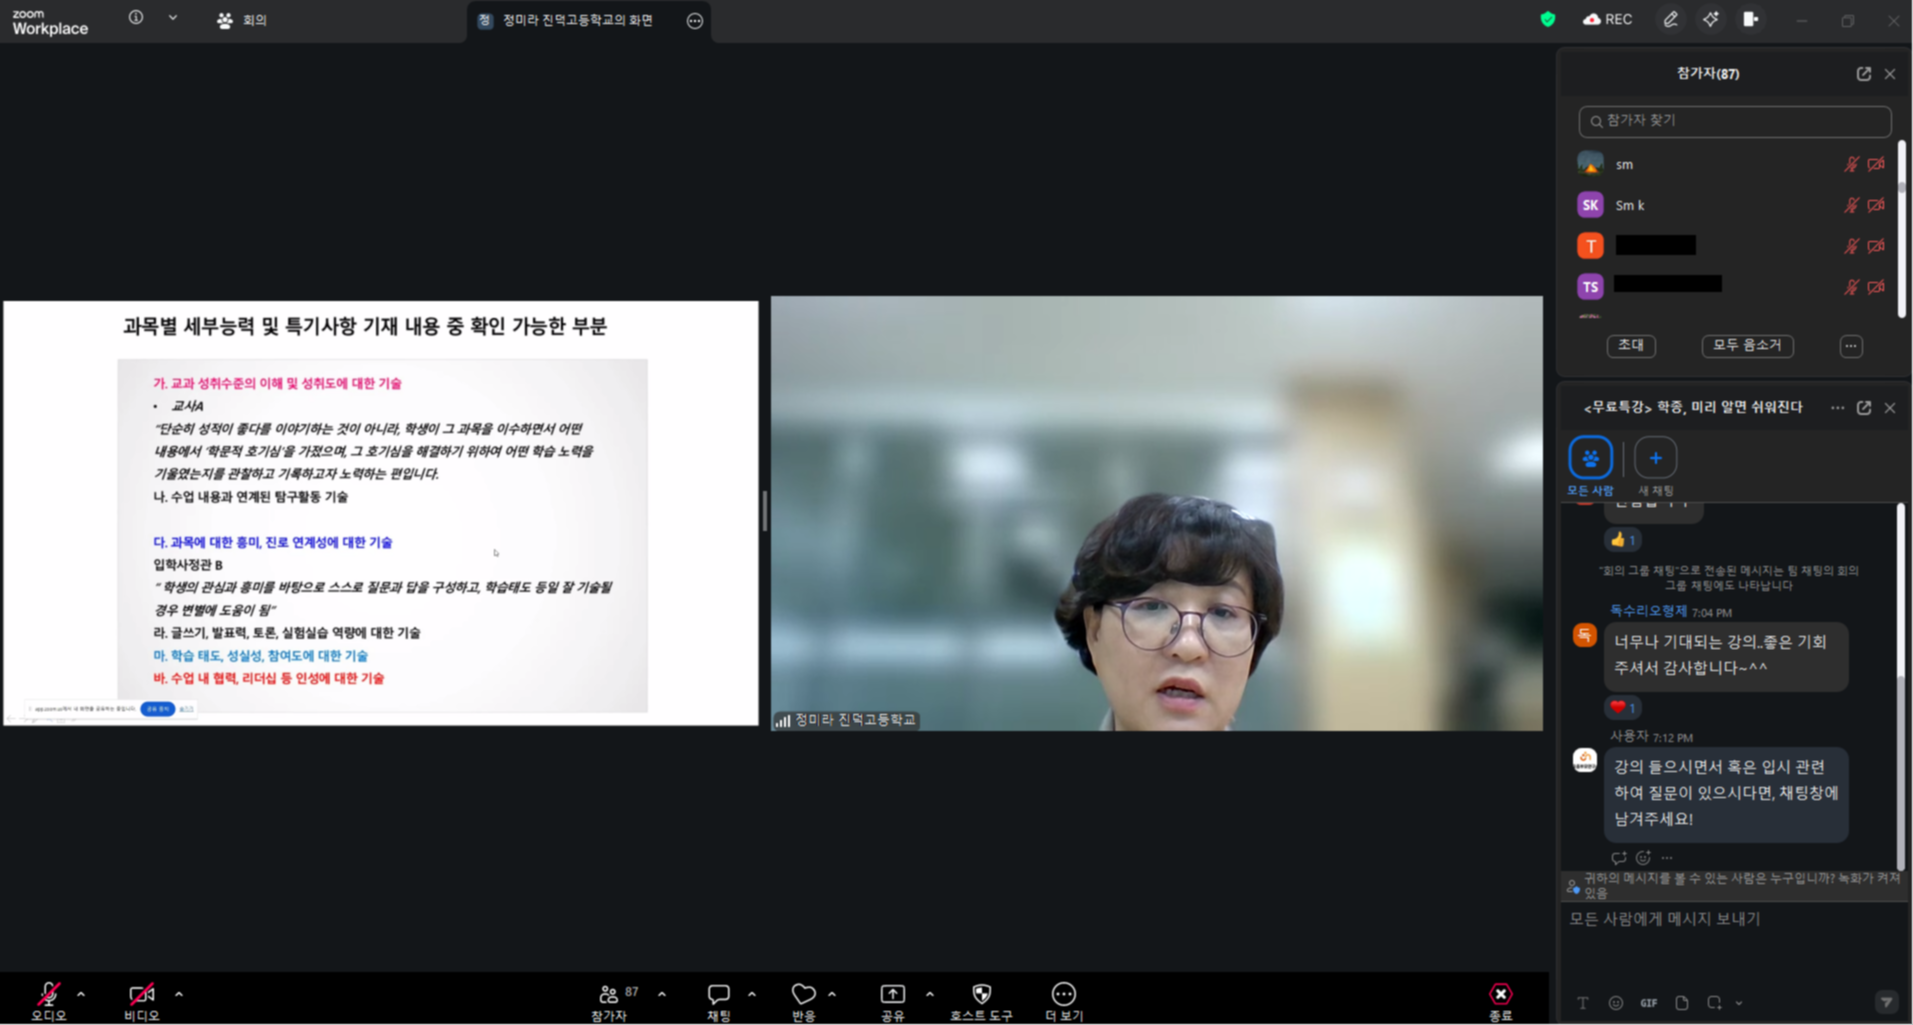This screenshot has width=1913, height=1025.
Task: Toggle video icon for participant Sm k
Action: coord(1876,205)
